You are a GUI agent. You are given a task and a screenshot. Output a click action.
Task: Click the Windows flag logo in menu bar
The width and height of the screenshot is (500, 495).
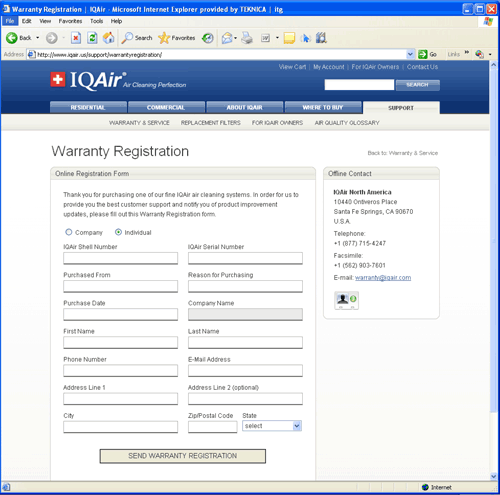click(488, 22)
